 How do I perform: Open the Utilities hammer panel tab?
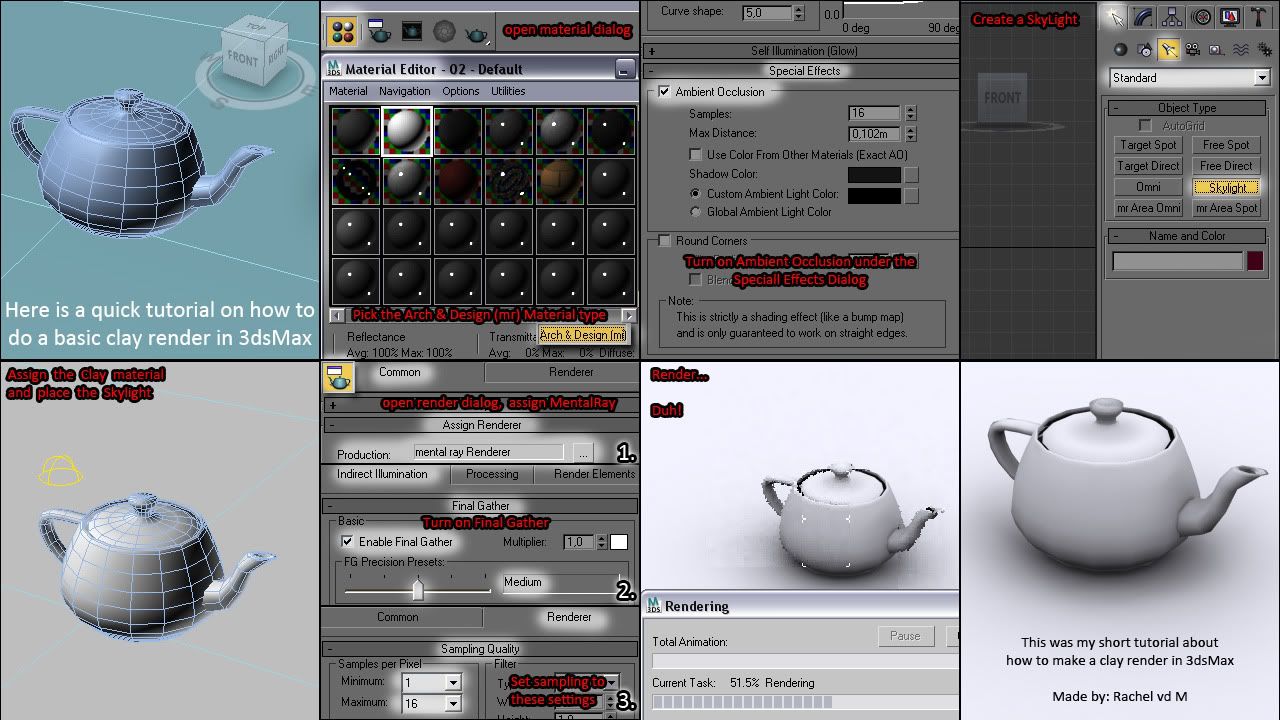pyautogui.click(x=1258, y=17)
